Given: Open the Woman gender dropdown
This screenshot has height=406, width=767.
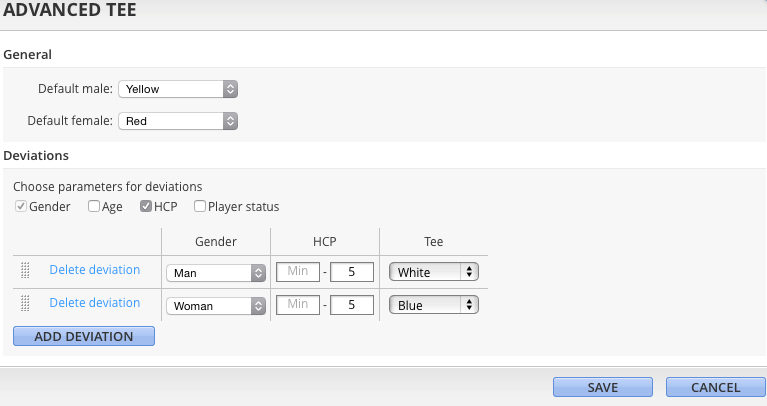Looking at the screenshot, I should 216,306.
